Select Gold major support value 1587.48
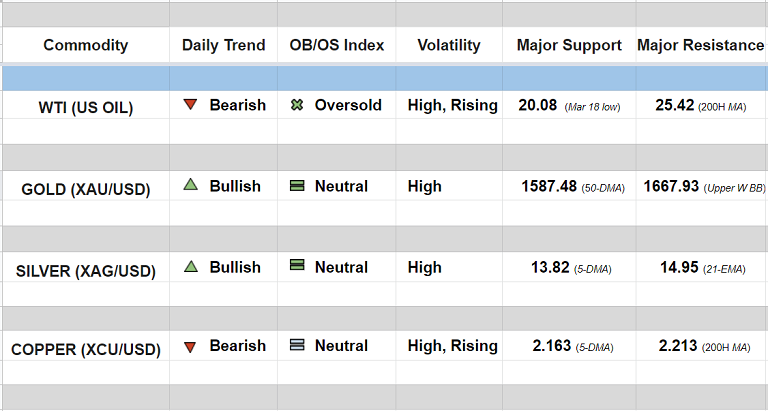The width and height of the screenshot is (768, 411). [x=549, y=186]
